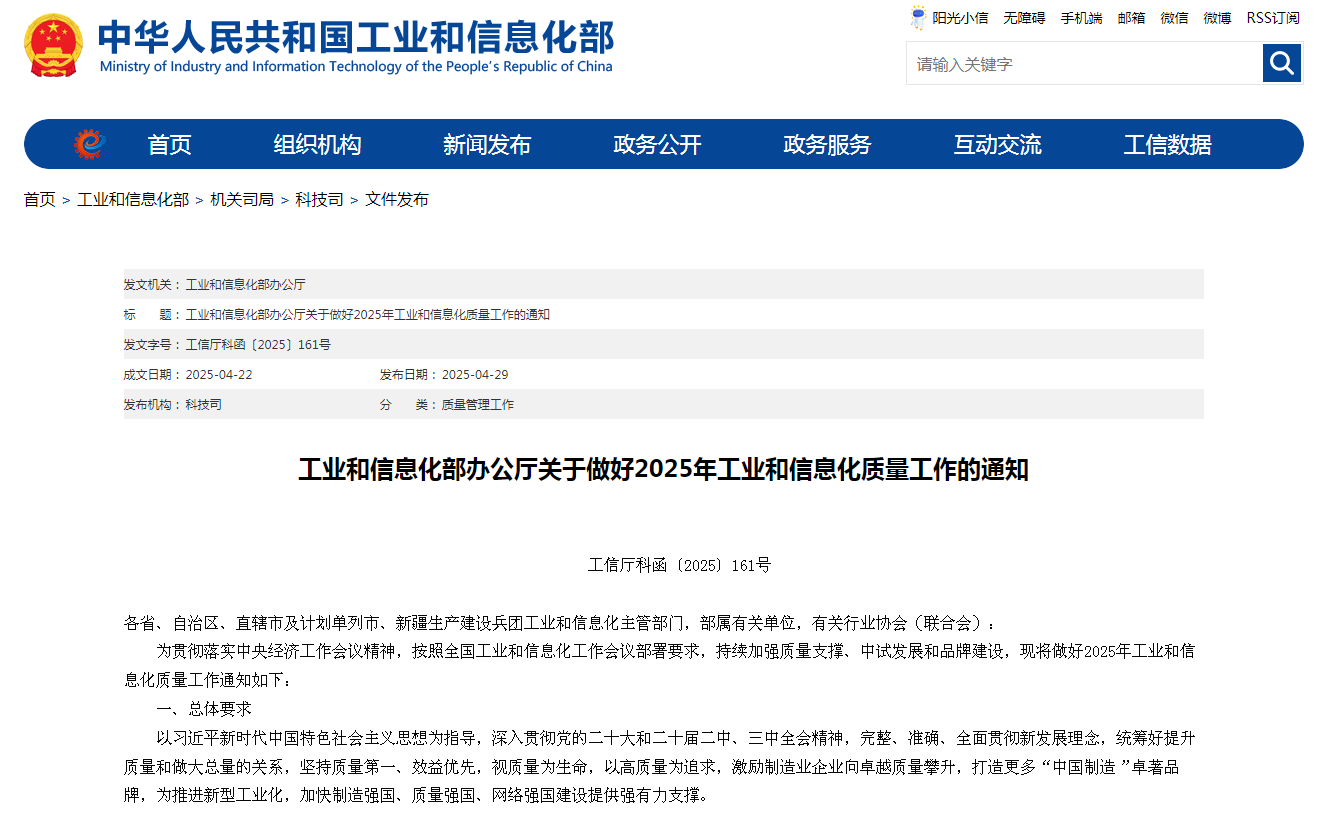Screen dimensions: 1337x814
Task: Open the 微信 link
Action: 1174,18
